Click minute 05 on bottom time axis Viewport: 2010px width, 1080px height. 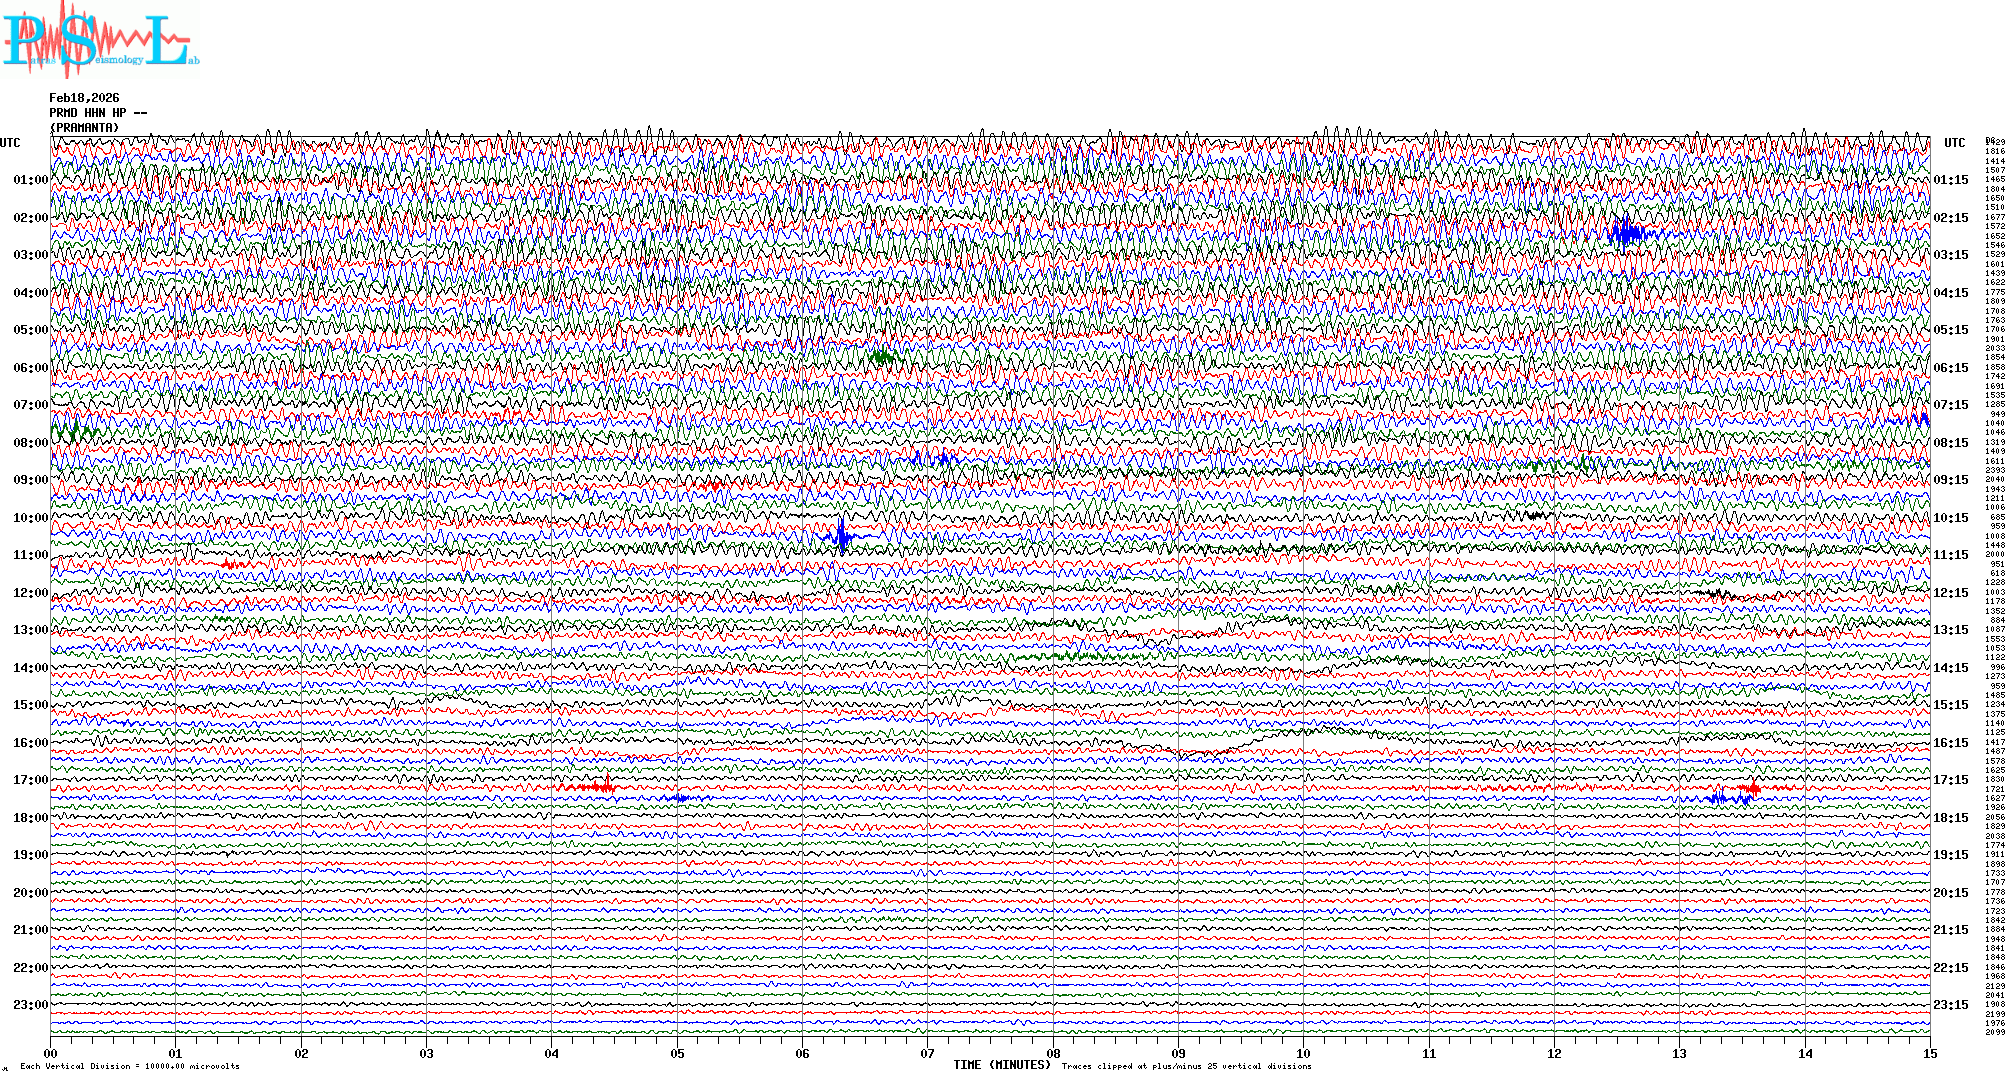pos(677,1053)
